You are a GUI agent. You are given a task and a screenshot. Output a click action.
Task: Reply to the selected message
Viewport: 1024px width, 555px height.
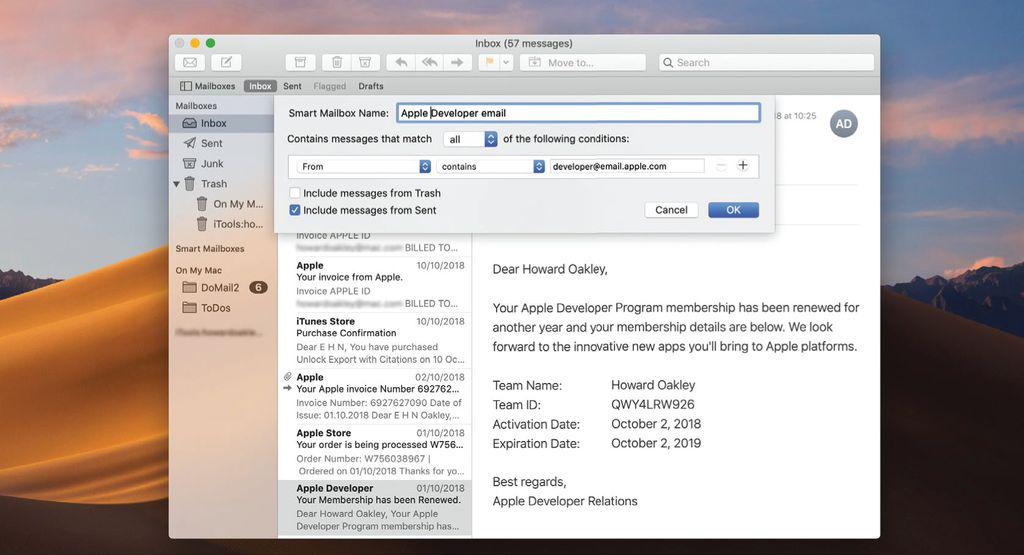(401, 63)
